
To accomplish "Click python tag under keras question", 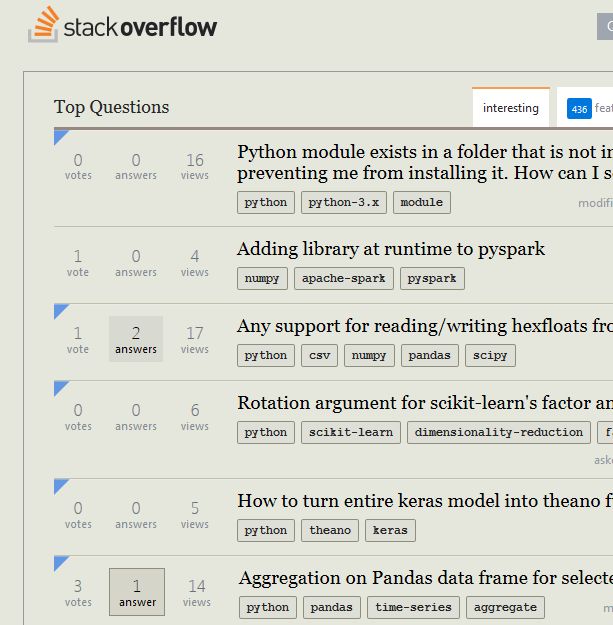I will (x=266, y=530).
